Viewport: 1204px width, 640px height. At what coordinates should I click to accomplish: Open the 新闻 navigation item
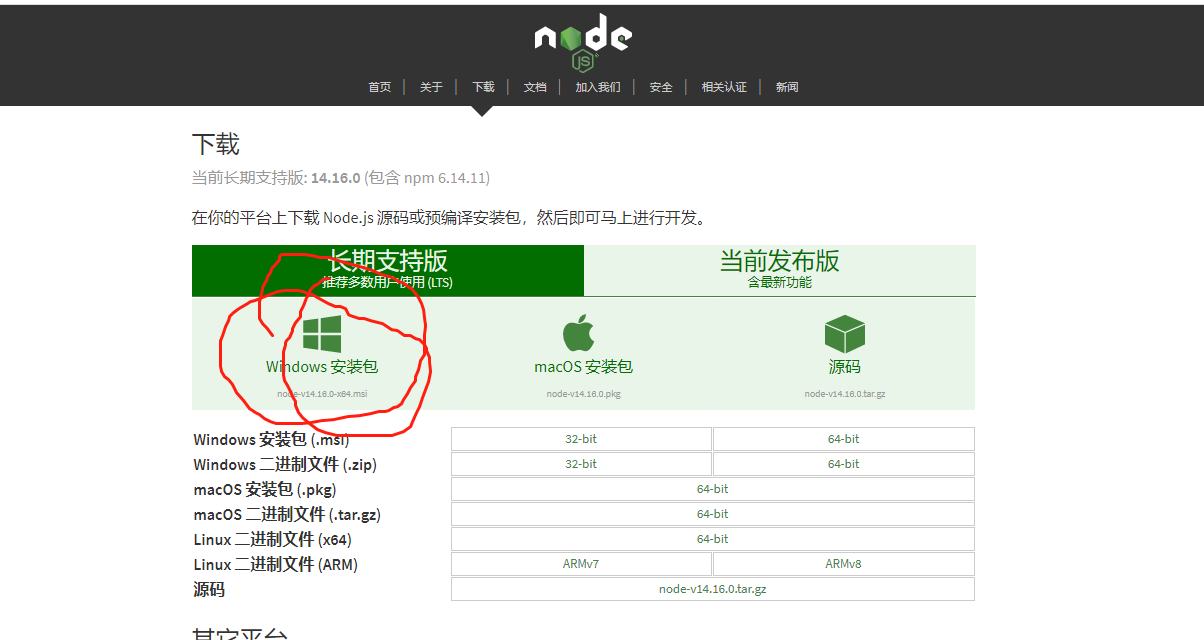[x=787, y=87]
